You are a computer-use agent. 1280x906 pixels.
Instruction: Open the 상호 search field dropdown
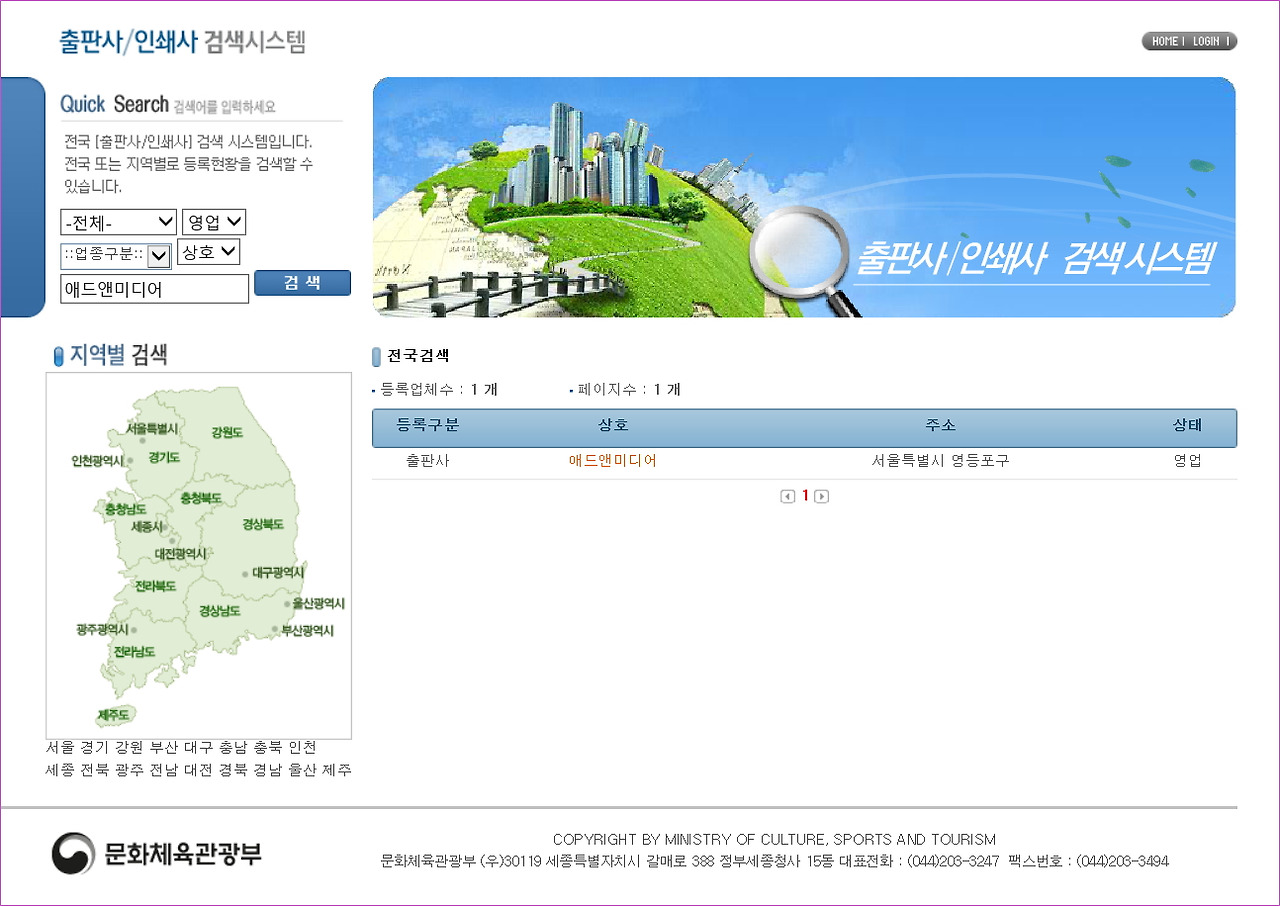pos(210,252)
